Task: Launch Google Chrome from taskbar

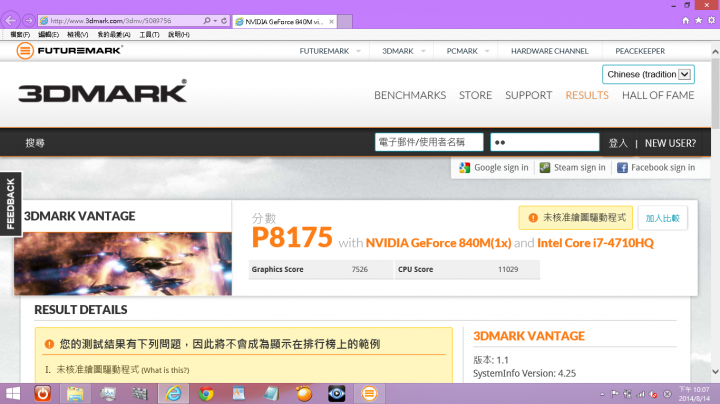Action: click(x=206, y=393)
